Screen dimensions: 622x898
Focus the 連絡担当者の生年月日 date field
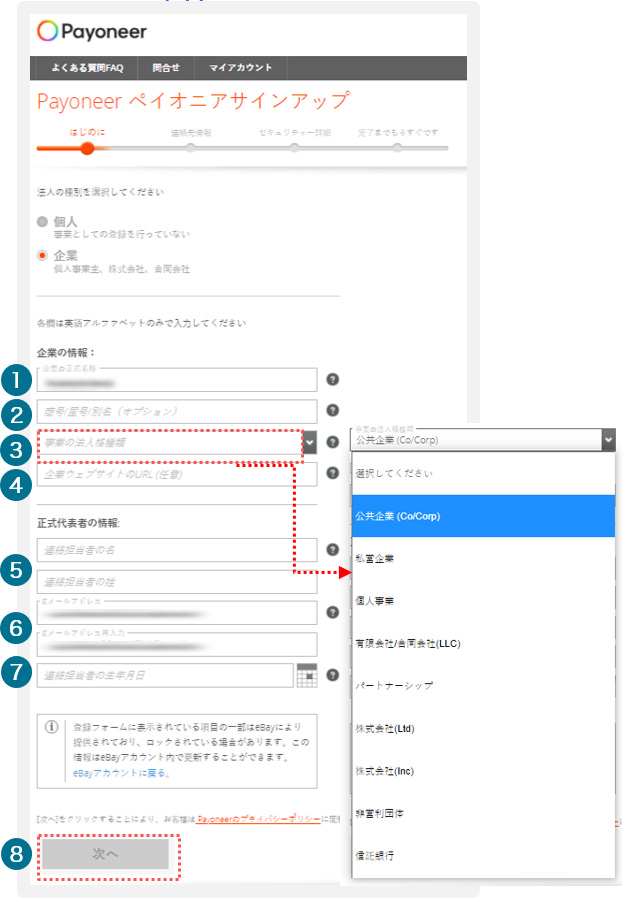tap(165, 676)
